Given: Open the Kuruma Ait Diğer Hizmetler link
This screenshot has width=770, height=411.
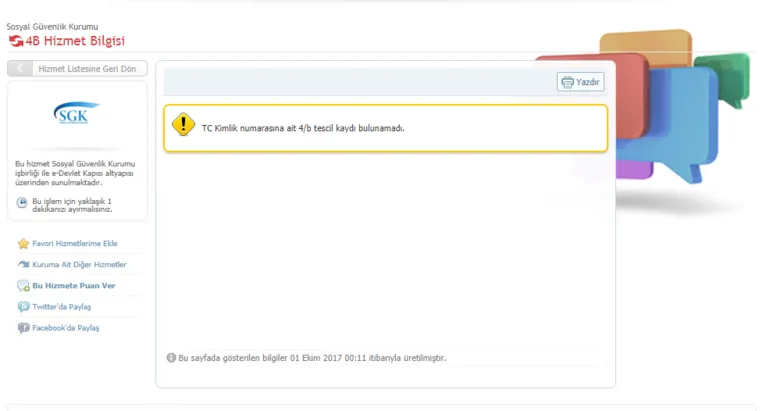Looking at the screenshot, I should (79, 265).
